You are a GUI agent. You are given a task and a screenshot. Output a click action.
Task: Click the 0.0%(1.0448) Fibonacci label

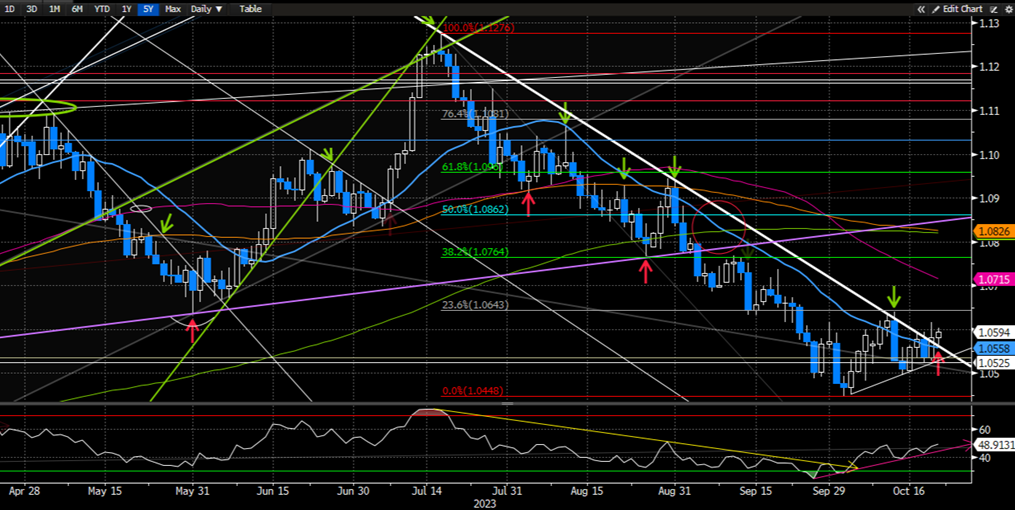pos(472,391)
